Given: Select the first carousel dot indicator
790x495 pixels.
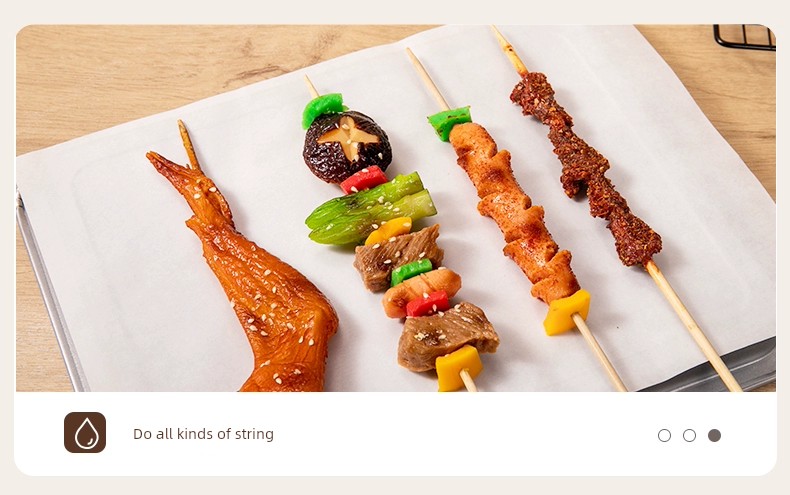Looking at the screenshot, I should pos(665,436).
